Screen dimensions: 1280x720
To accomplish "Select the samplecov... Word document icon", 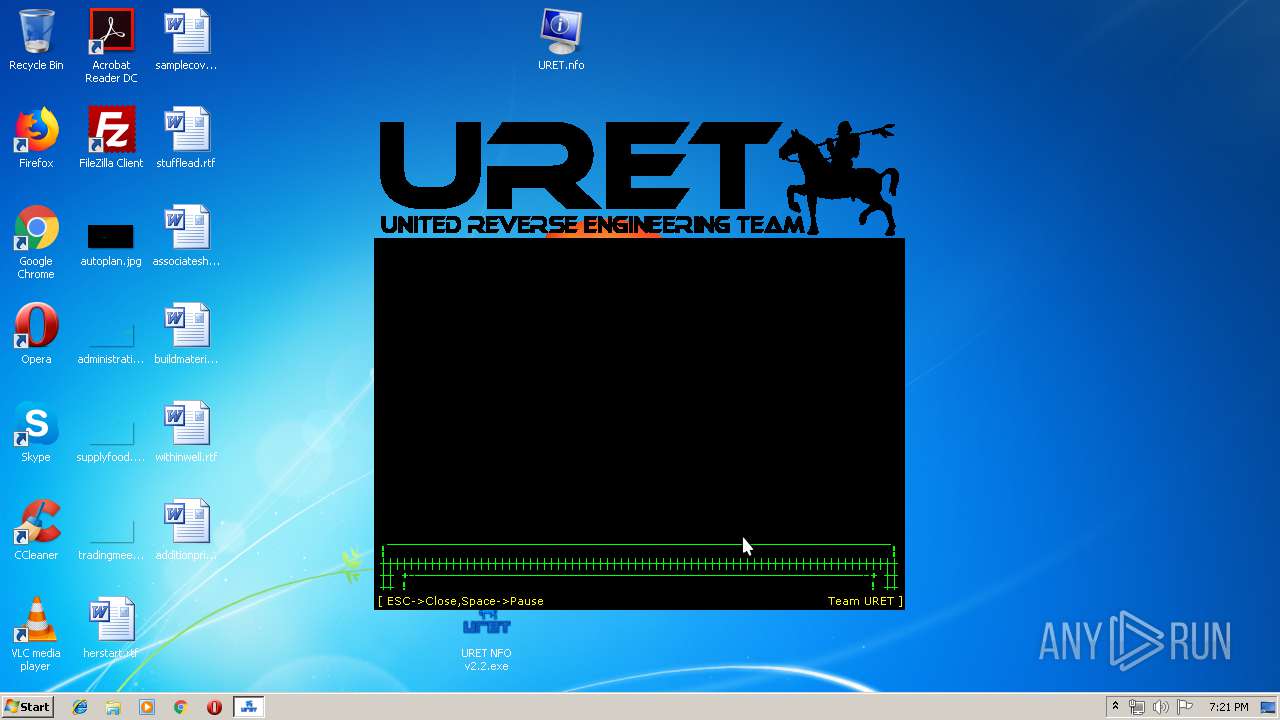I will tap(186, 41).
